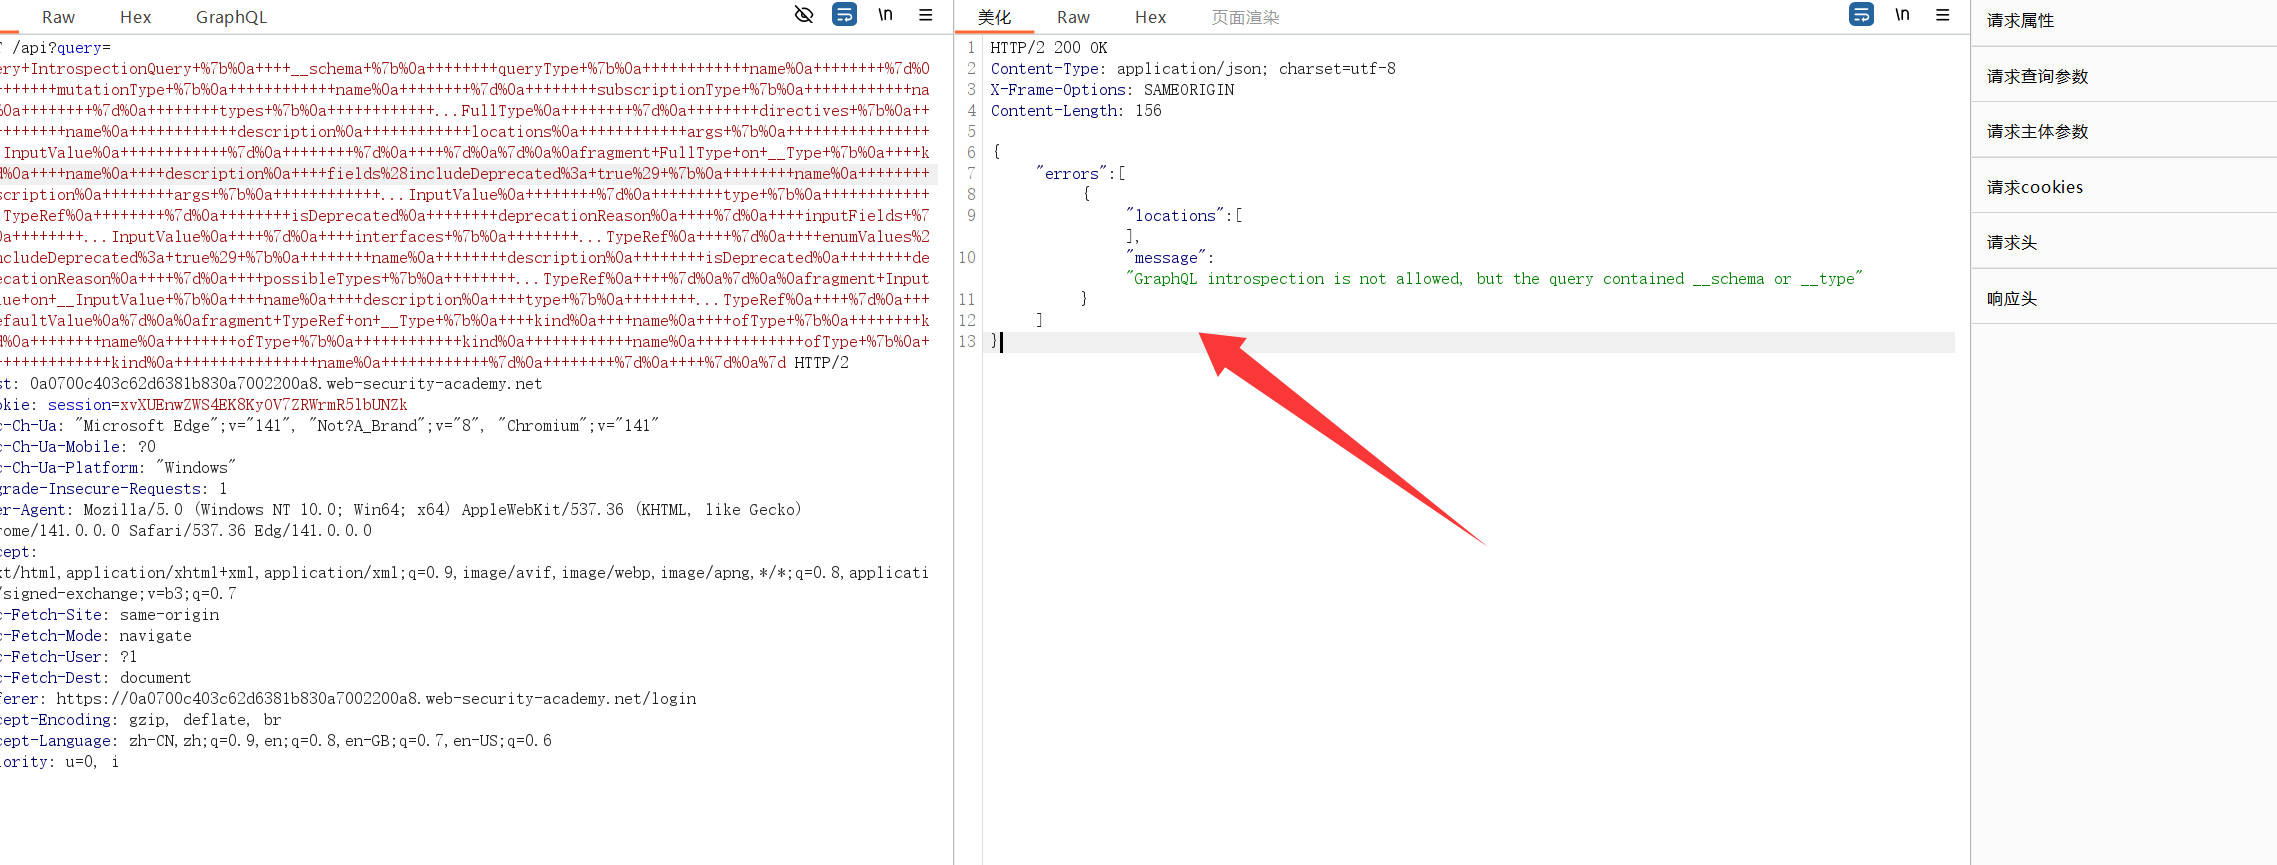This screenshot has width=2277, height=865.
Task: Toggle word wrap in the response panel
Action: 1861,15
